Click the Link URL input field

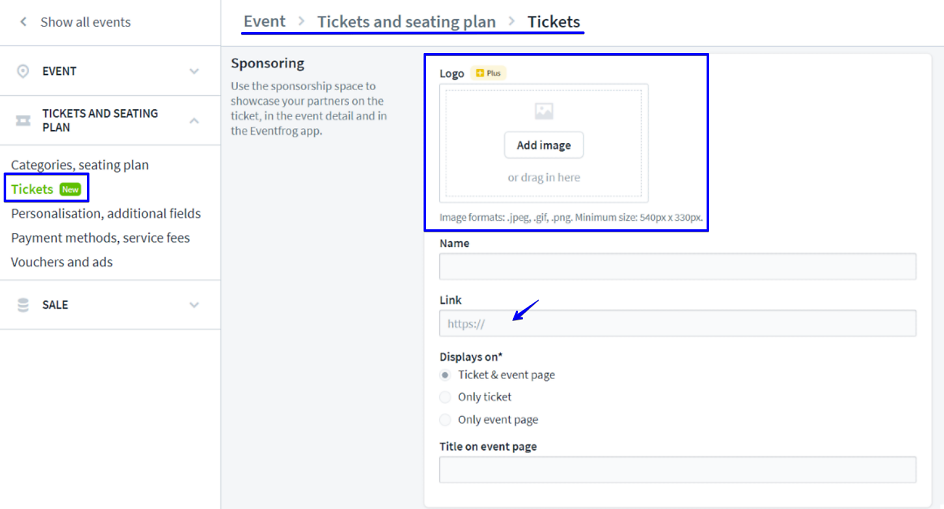[677, 323]
